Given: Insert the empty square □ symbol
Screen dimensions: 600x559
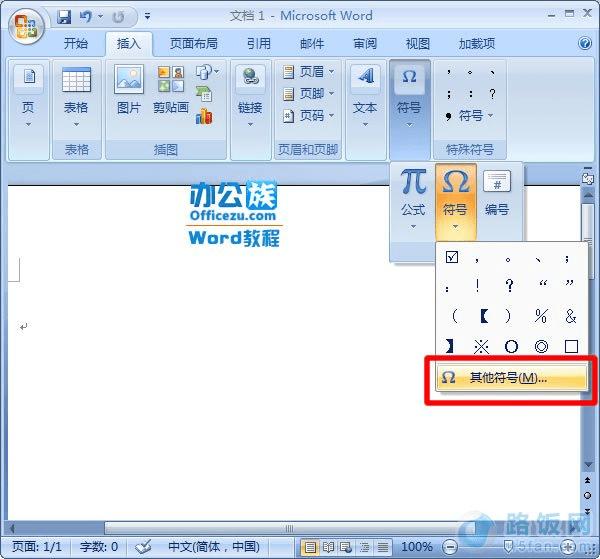Looking at the screenshot, I should tap(571, 347).
